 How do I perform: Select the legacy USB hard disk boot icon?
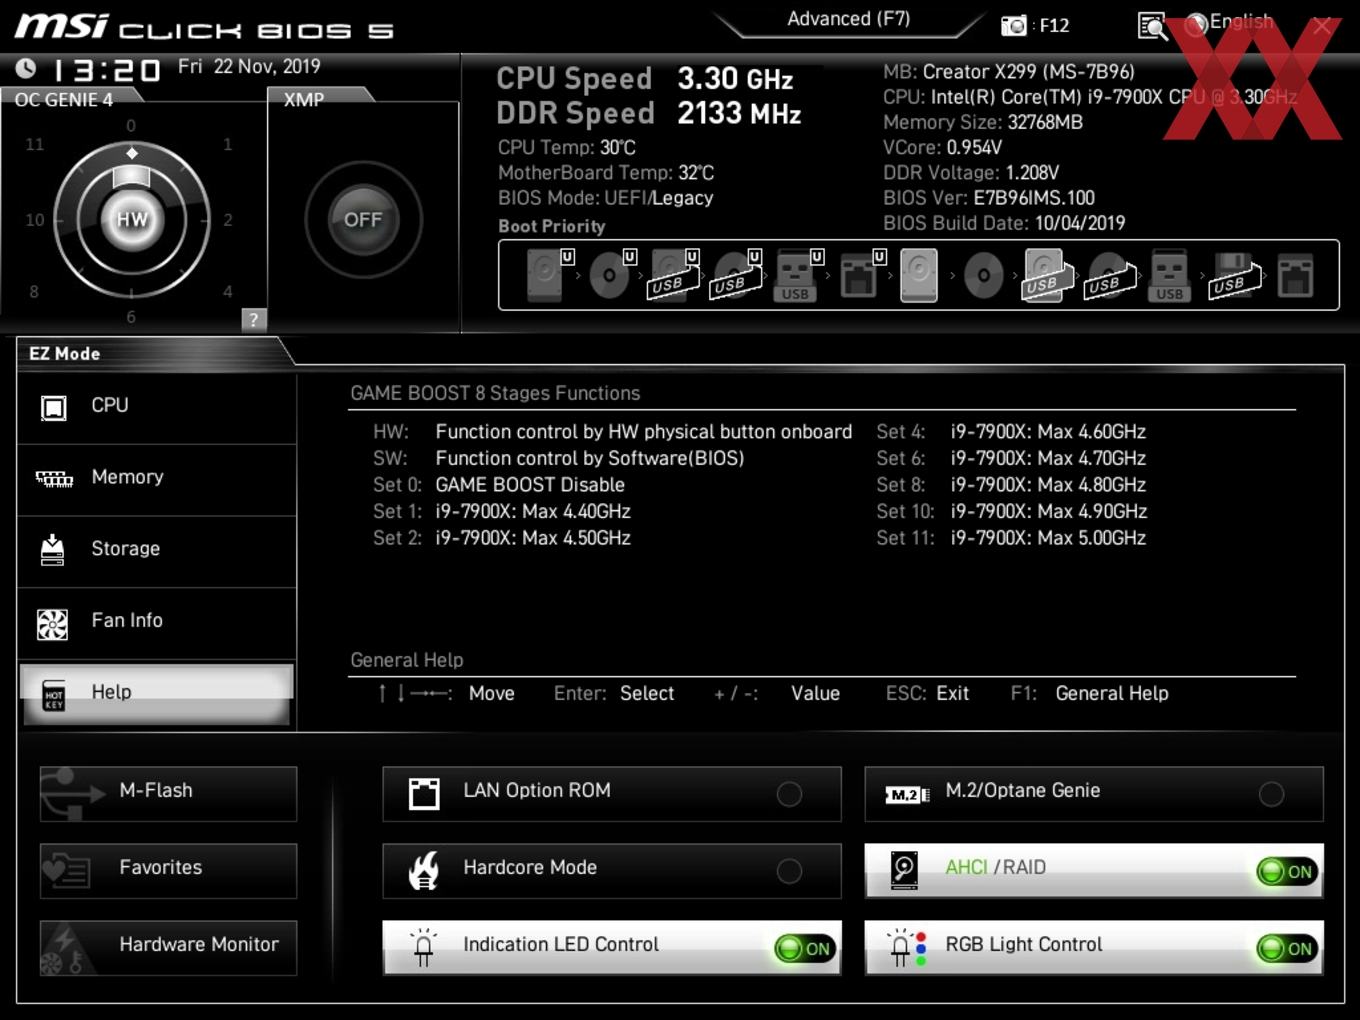1045,275
